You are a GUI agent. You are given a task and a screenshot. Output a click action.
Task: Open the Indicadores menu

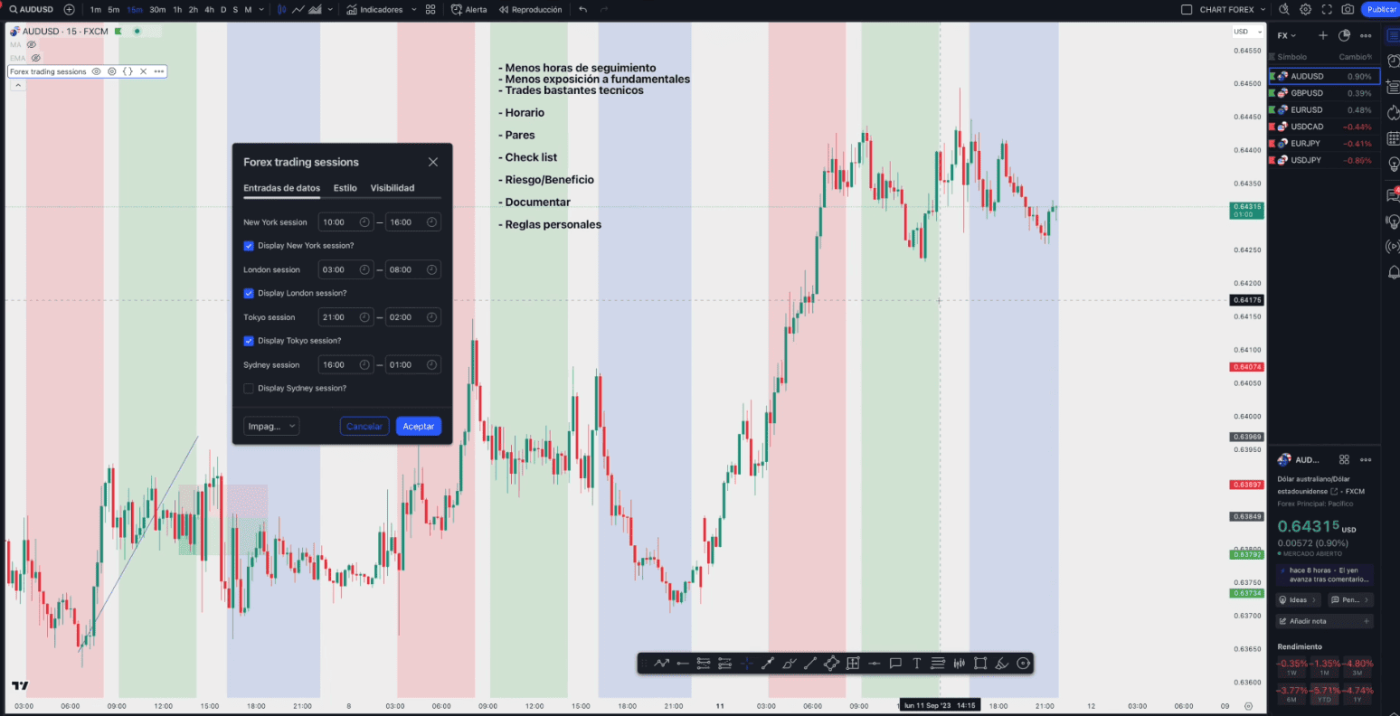(x=375, y=9)
